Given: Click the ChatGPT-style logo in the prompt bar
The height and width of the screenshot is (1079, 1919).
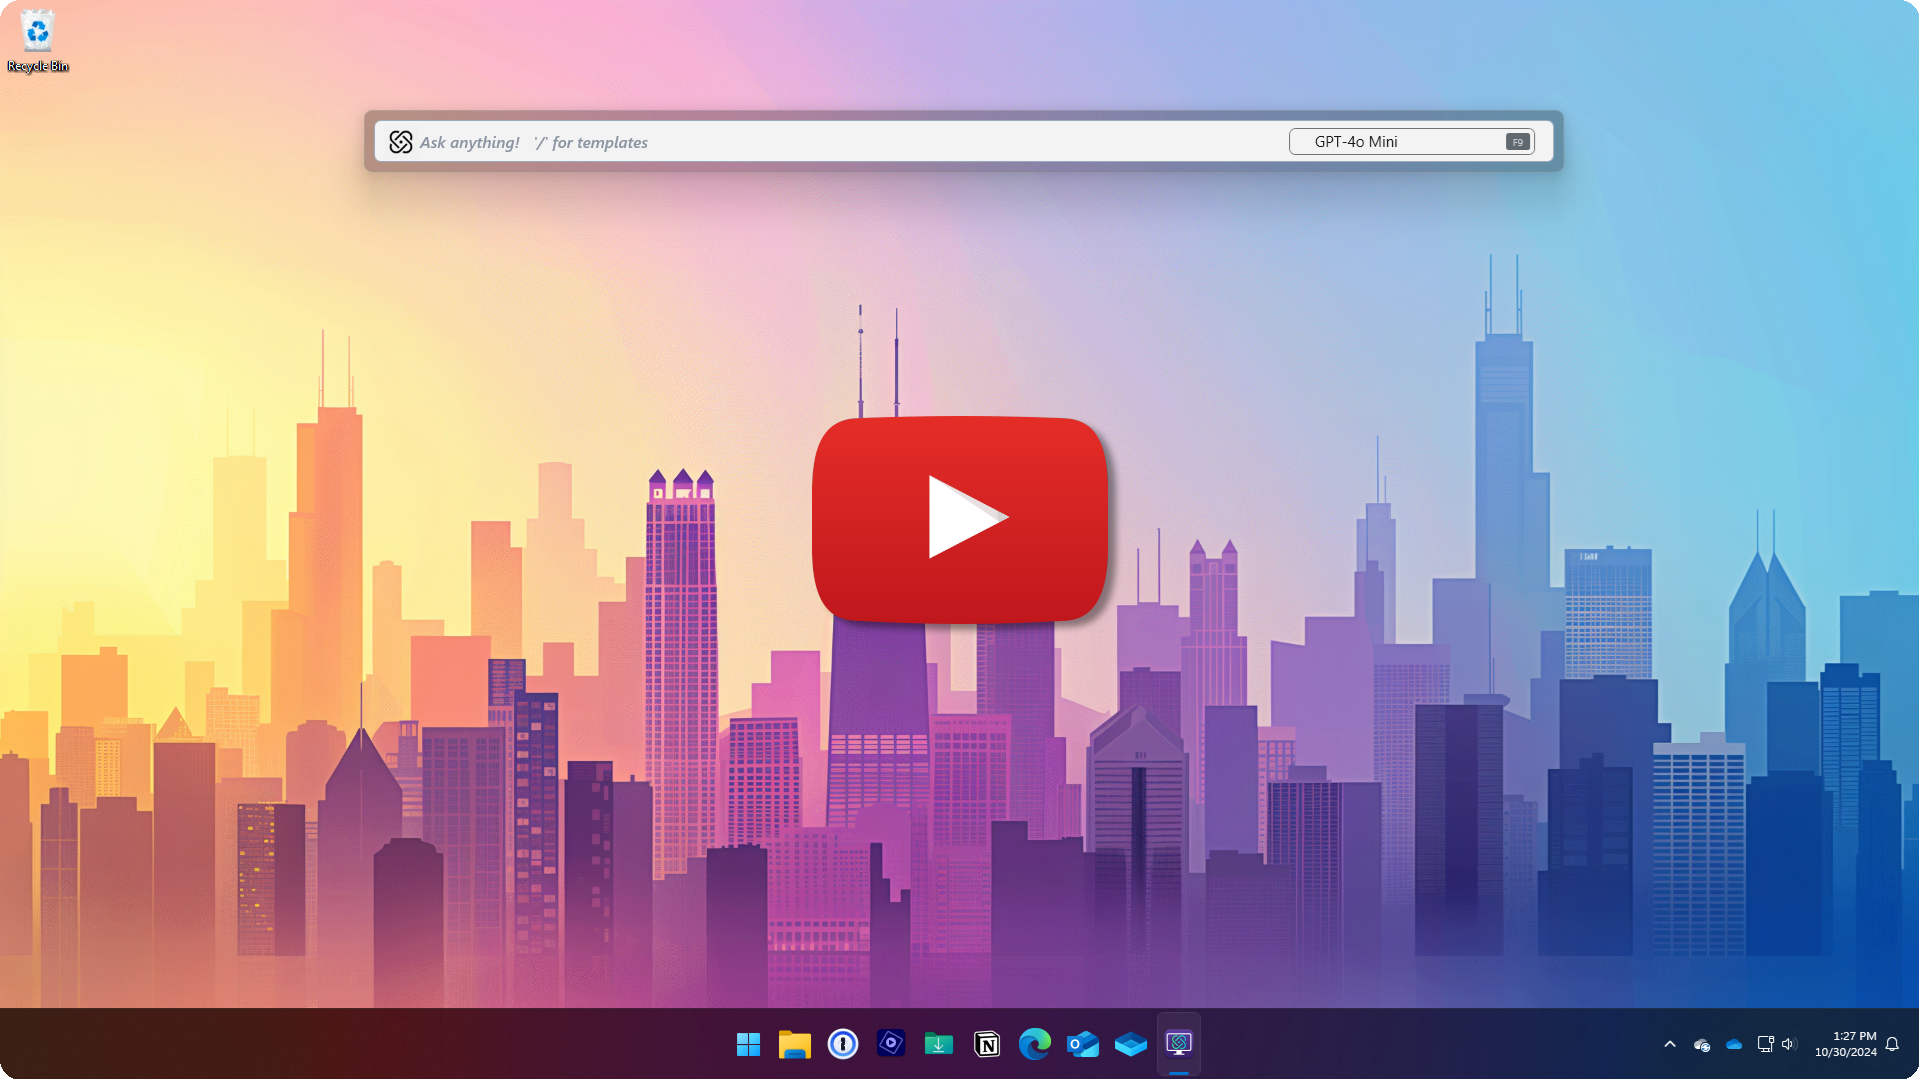Looking at the screenshot, I should coord(401,142).
